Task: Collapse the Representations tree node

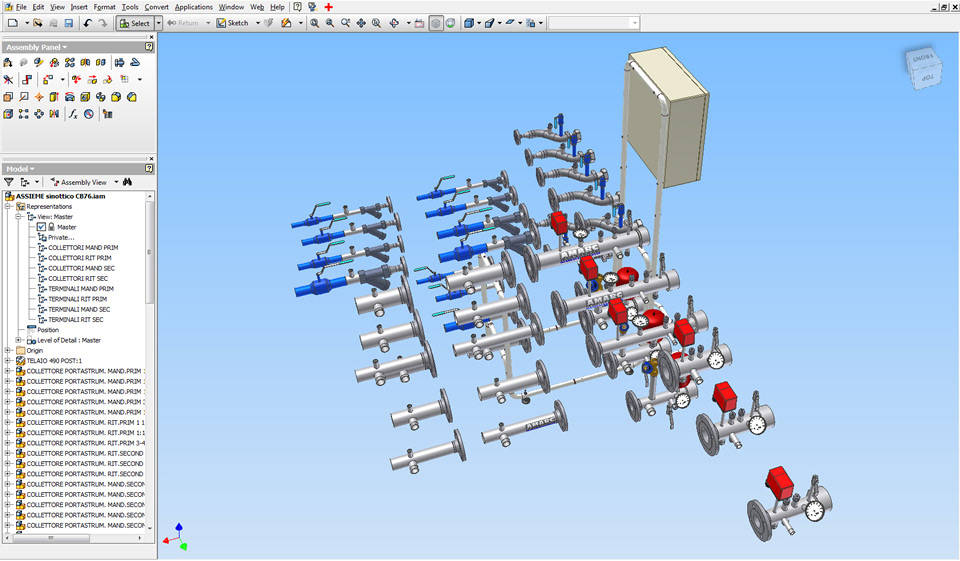Action: (x=8, y=206)
